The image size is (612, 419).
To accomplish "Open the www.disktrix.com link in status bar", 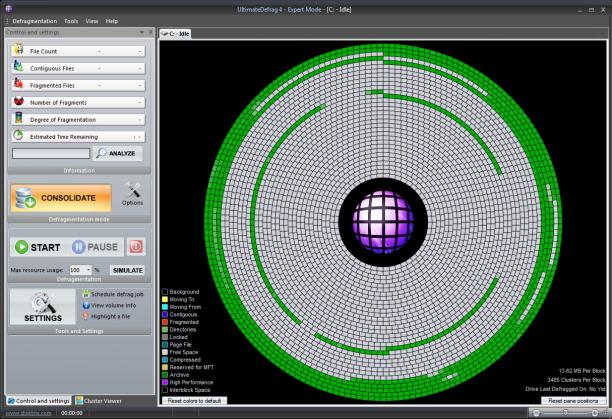I will pyautogui.click(x=28, y=413).
